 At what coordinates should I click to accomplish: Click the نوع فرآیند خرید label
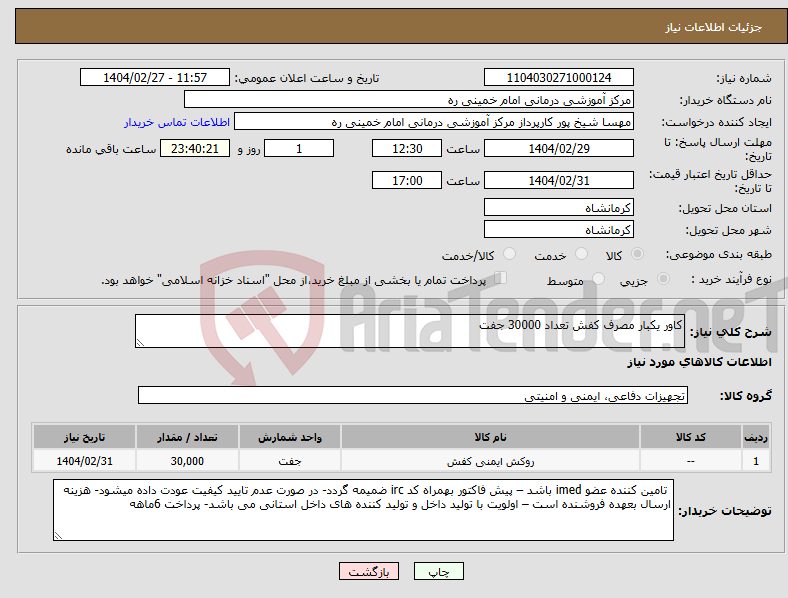[x=731, y=279]
